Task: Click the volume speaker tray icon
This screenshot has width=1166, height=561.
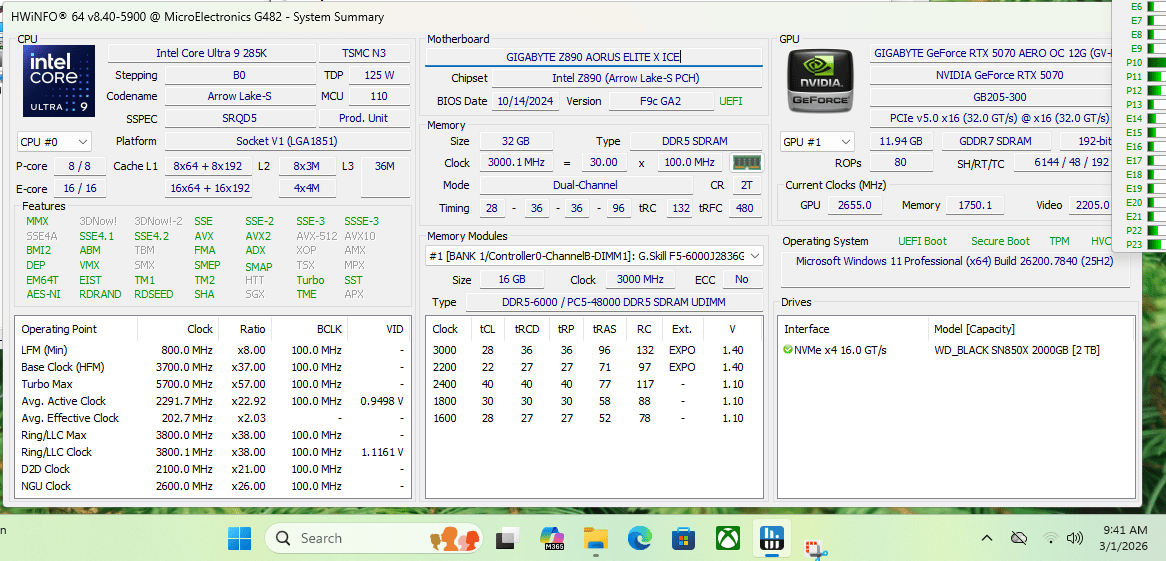Action: click(1074, 538)
